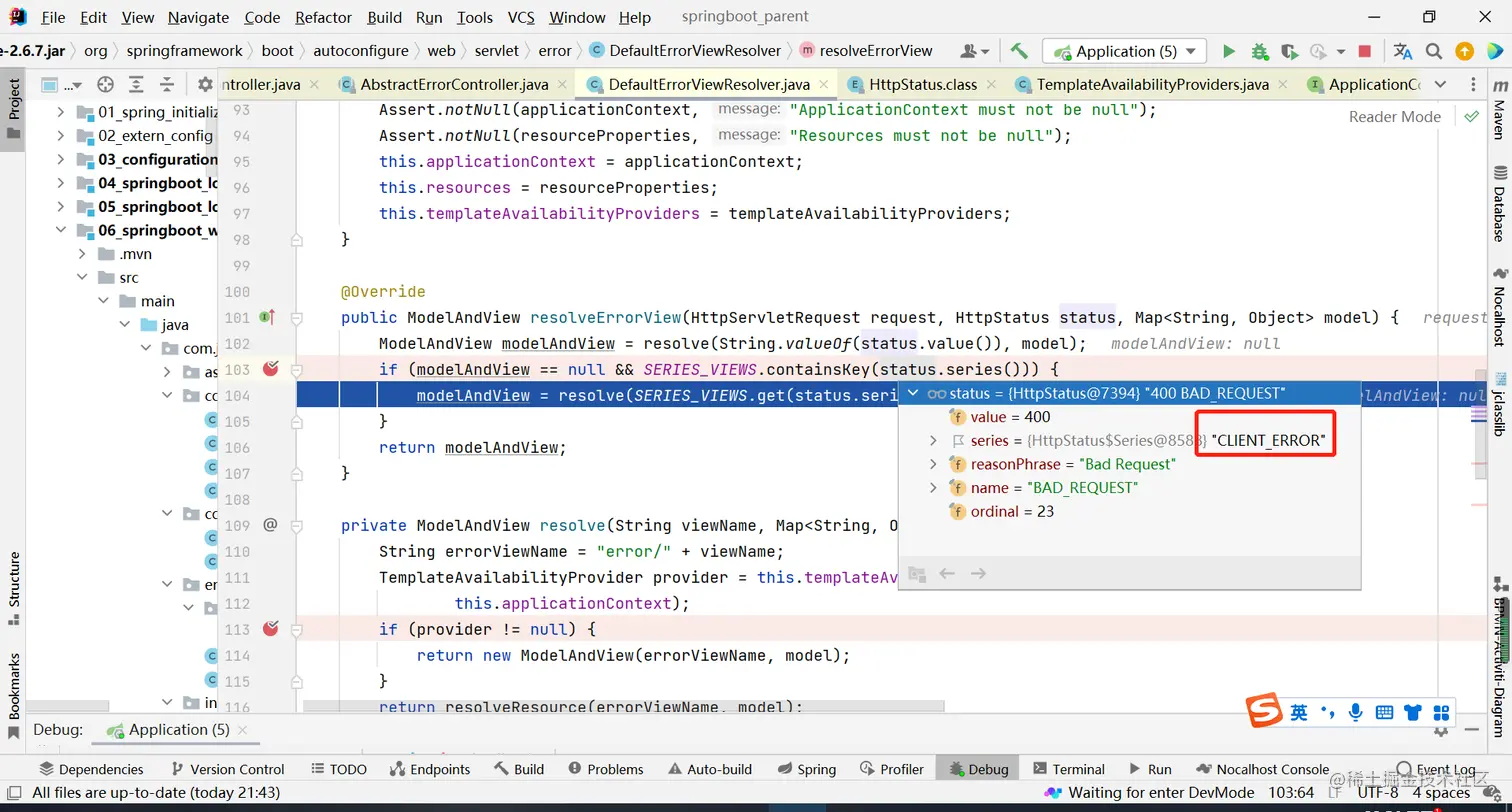Toggle the breakpoint on line 113
1512x812 pixels.
(270, 629)
